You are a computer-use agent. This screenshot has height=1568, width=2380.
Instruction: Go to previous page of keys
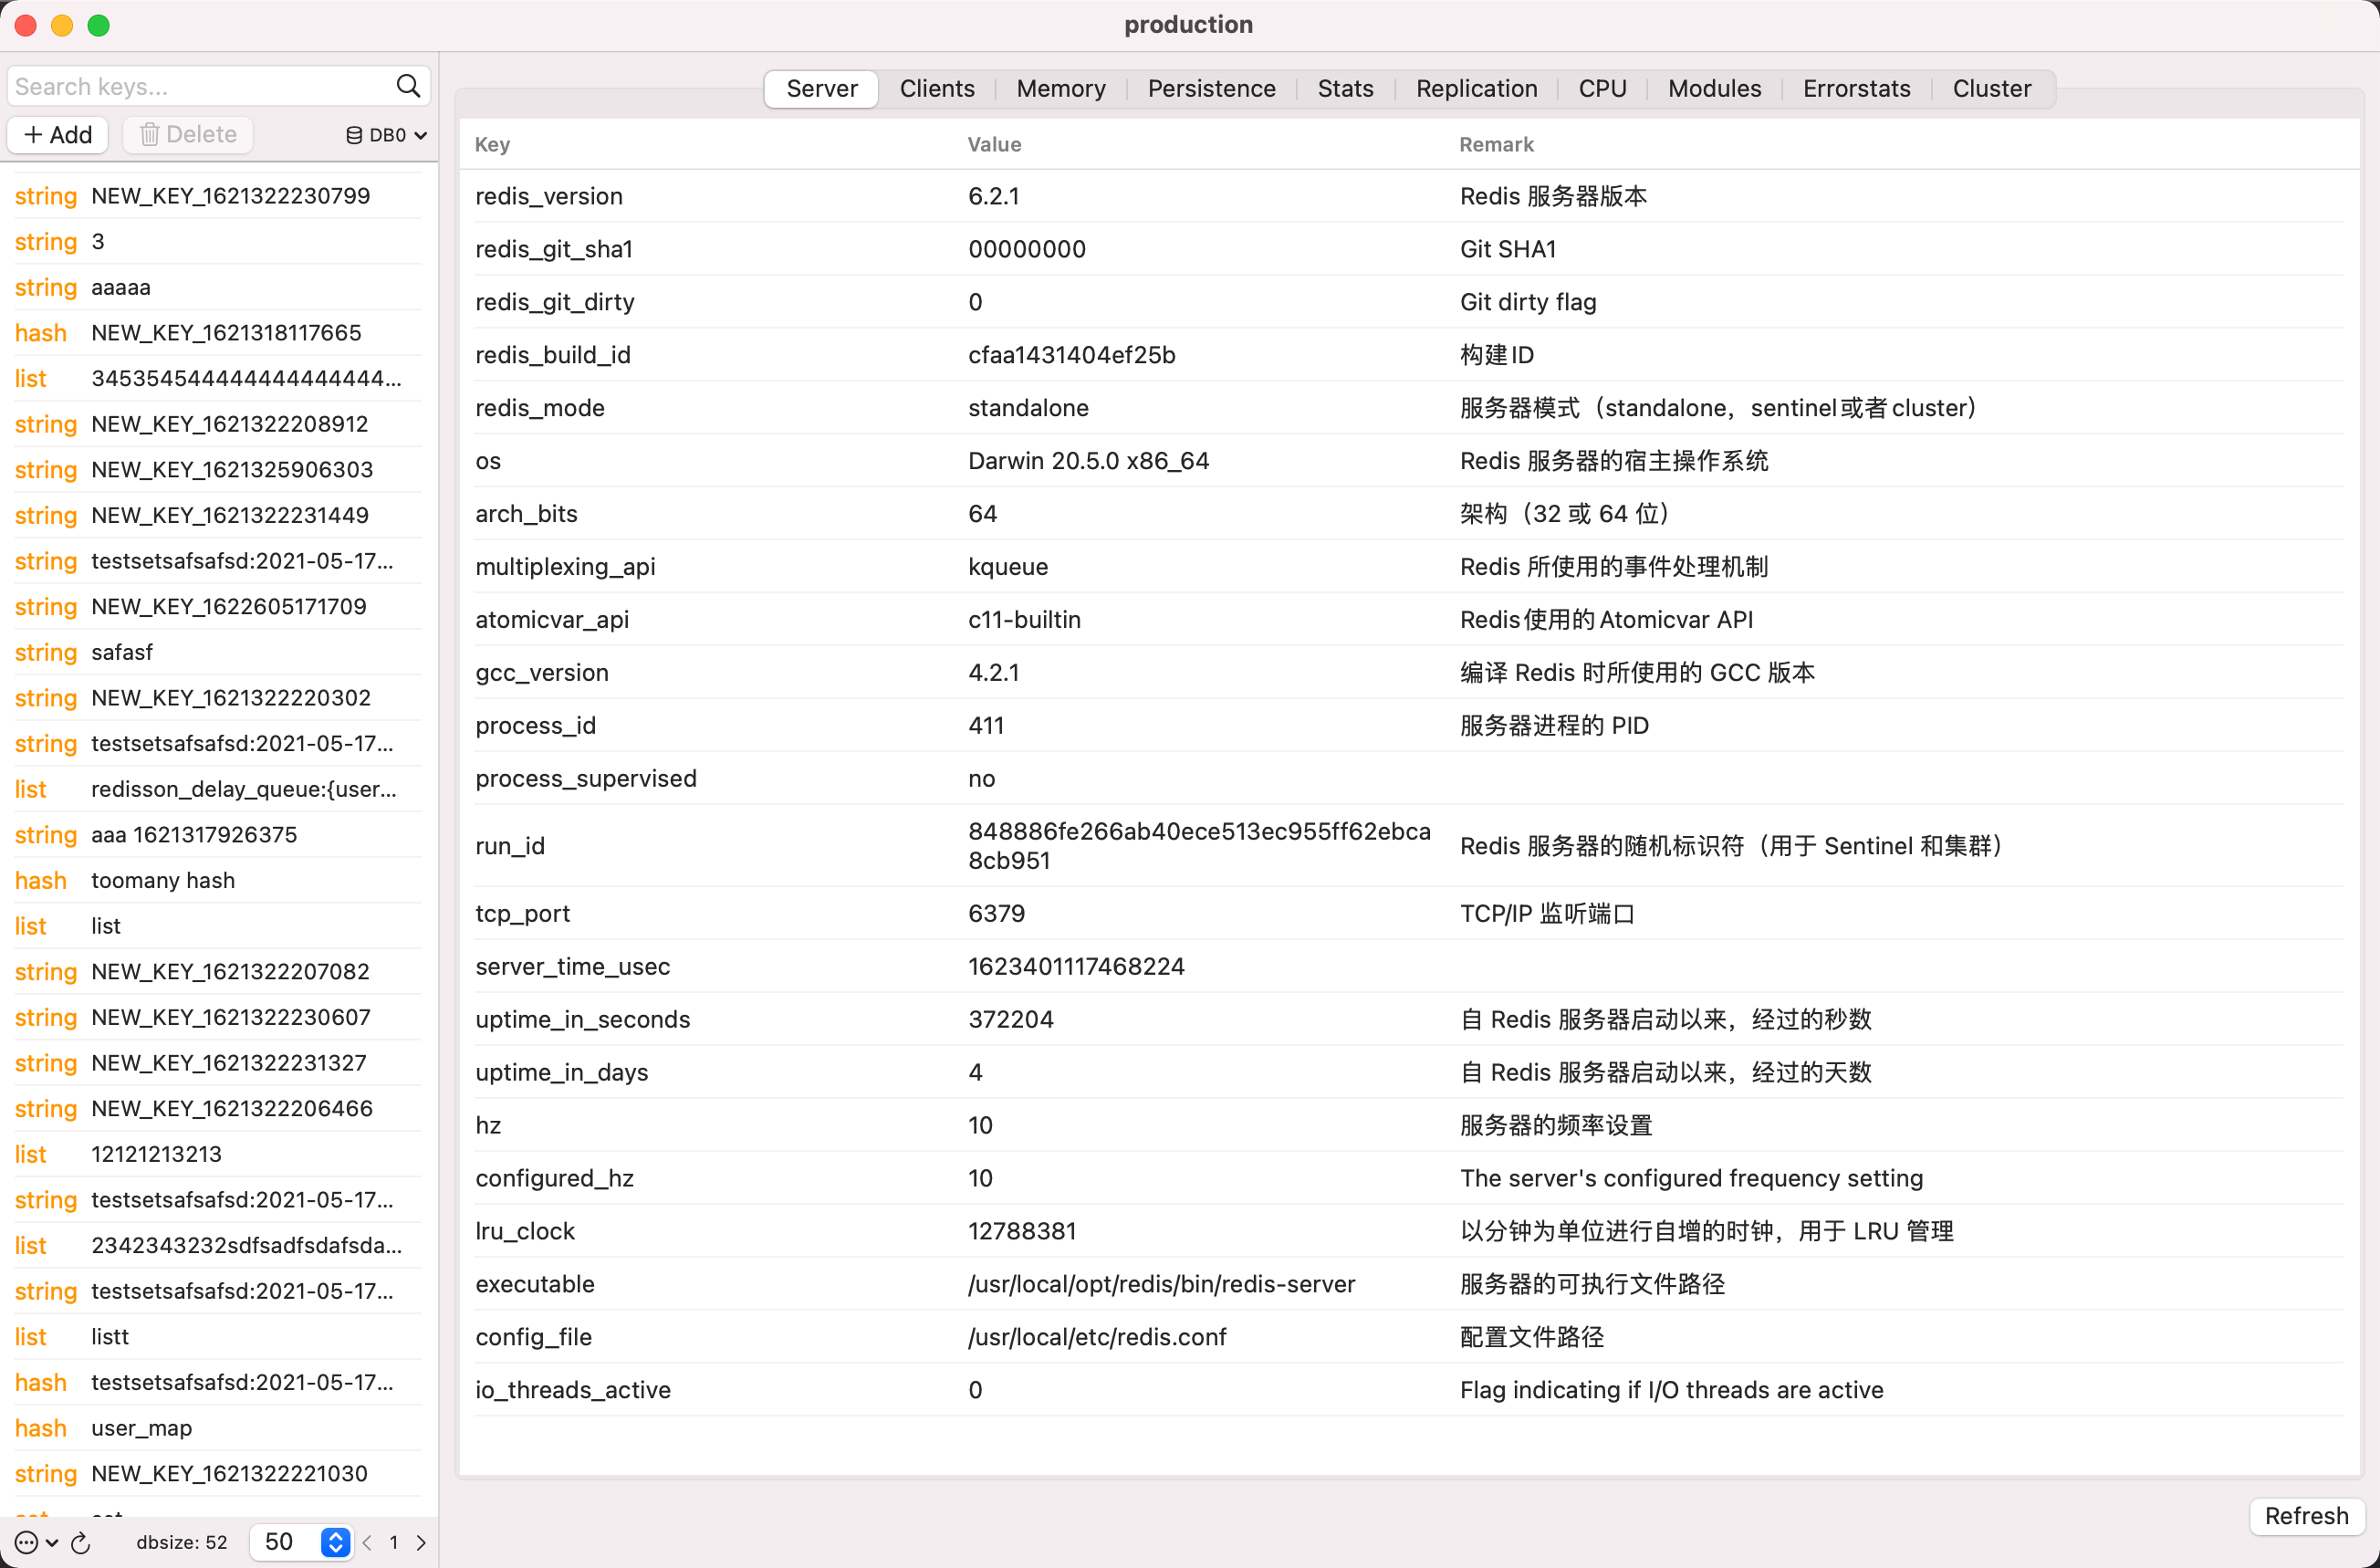(x=367, y=1543)
